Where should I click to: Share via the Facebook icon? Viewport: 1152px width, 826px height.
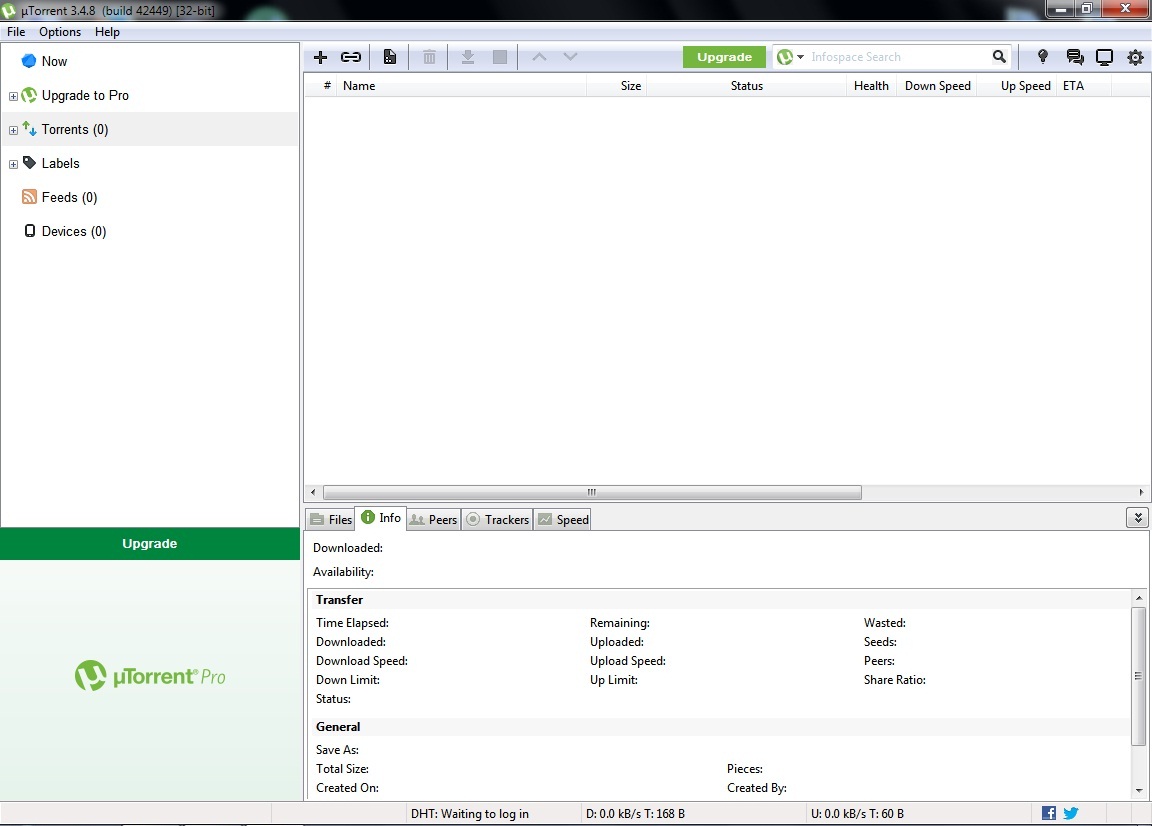tap(1047, 813)
